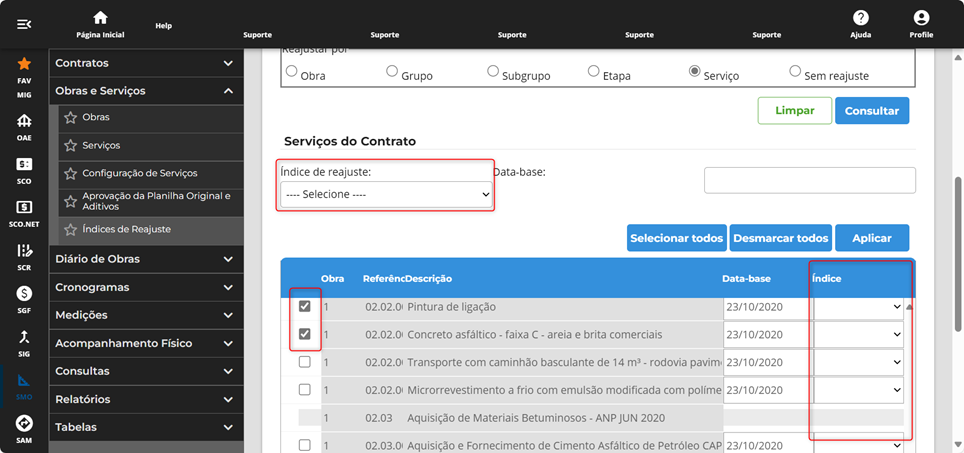Open Índice dropdown for Transporte com caminhão row
Screen dimensions: 964x453
[x=858, y=362]
